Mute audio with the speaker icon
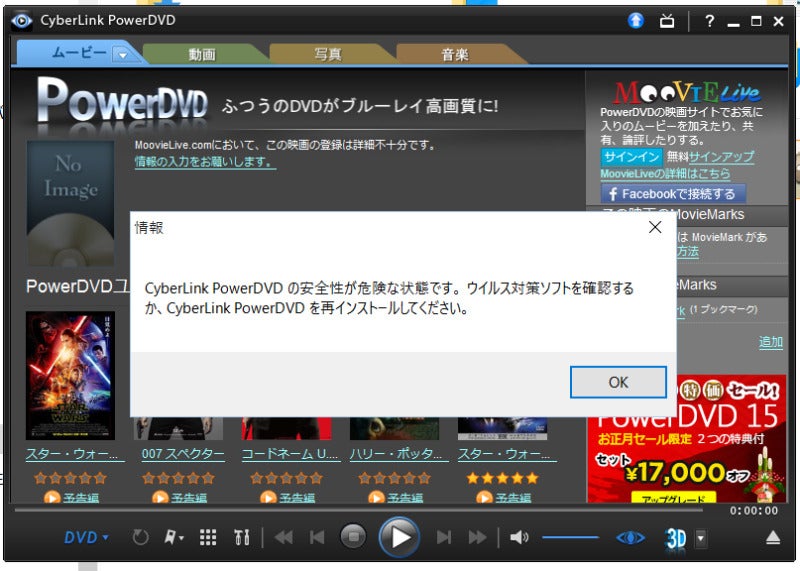Image resolution: width=800 pixels, height=571 pixels. 519,537
